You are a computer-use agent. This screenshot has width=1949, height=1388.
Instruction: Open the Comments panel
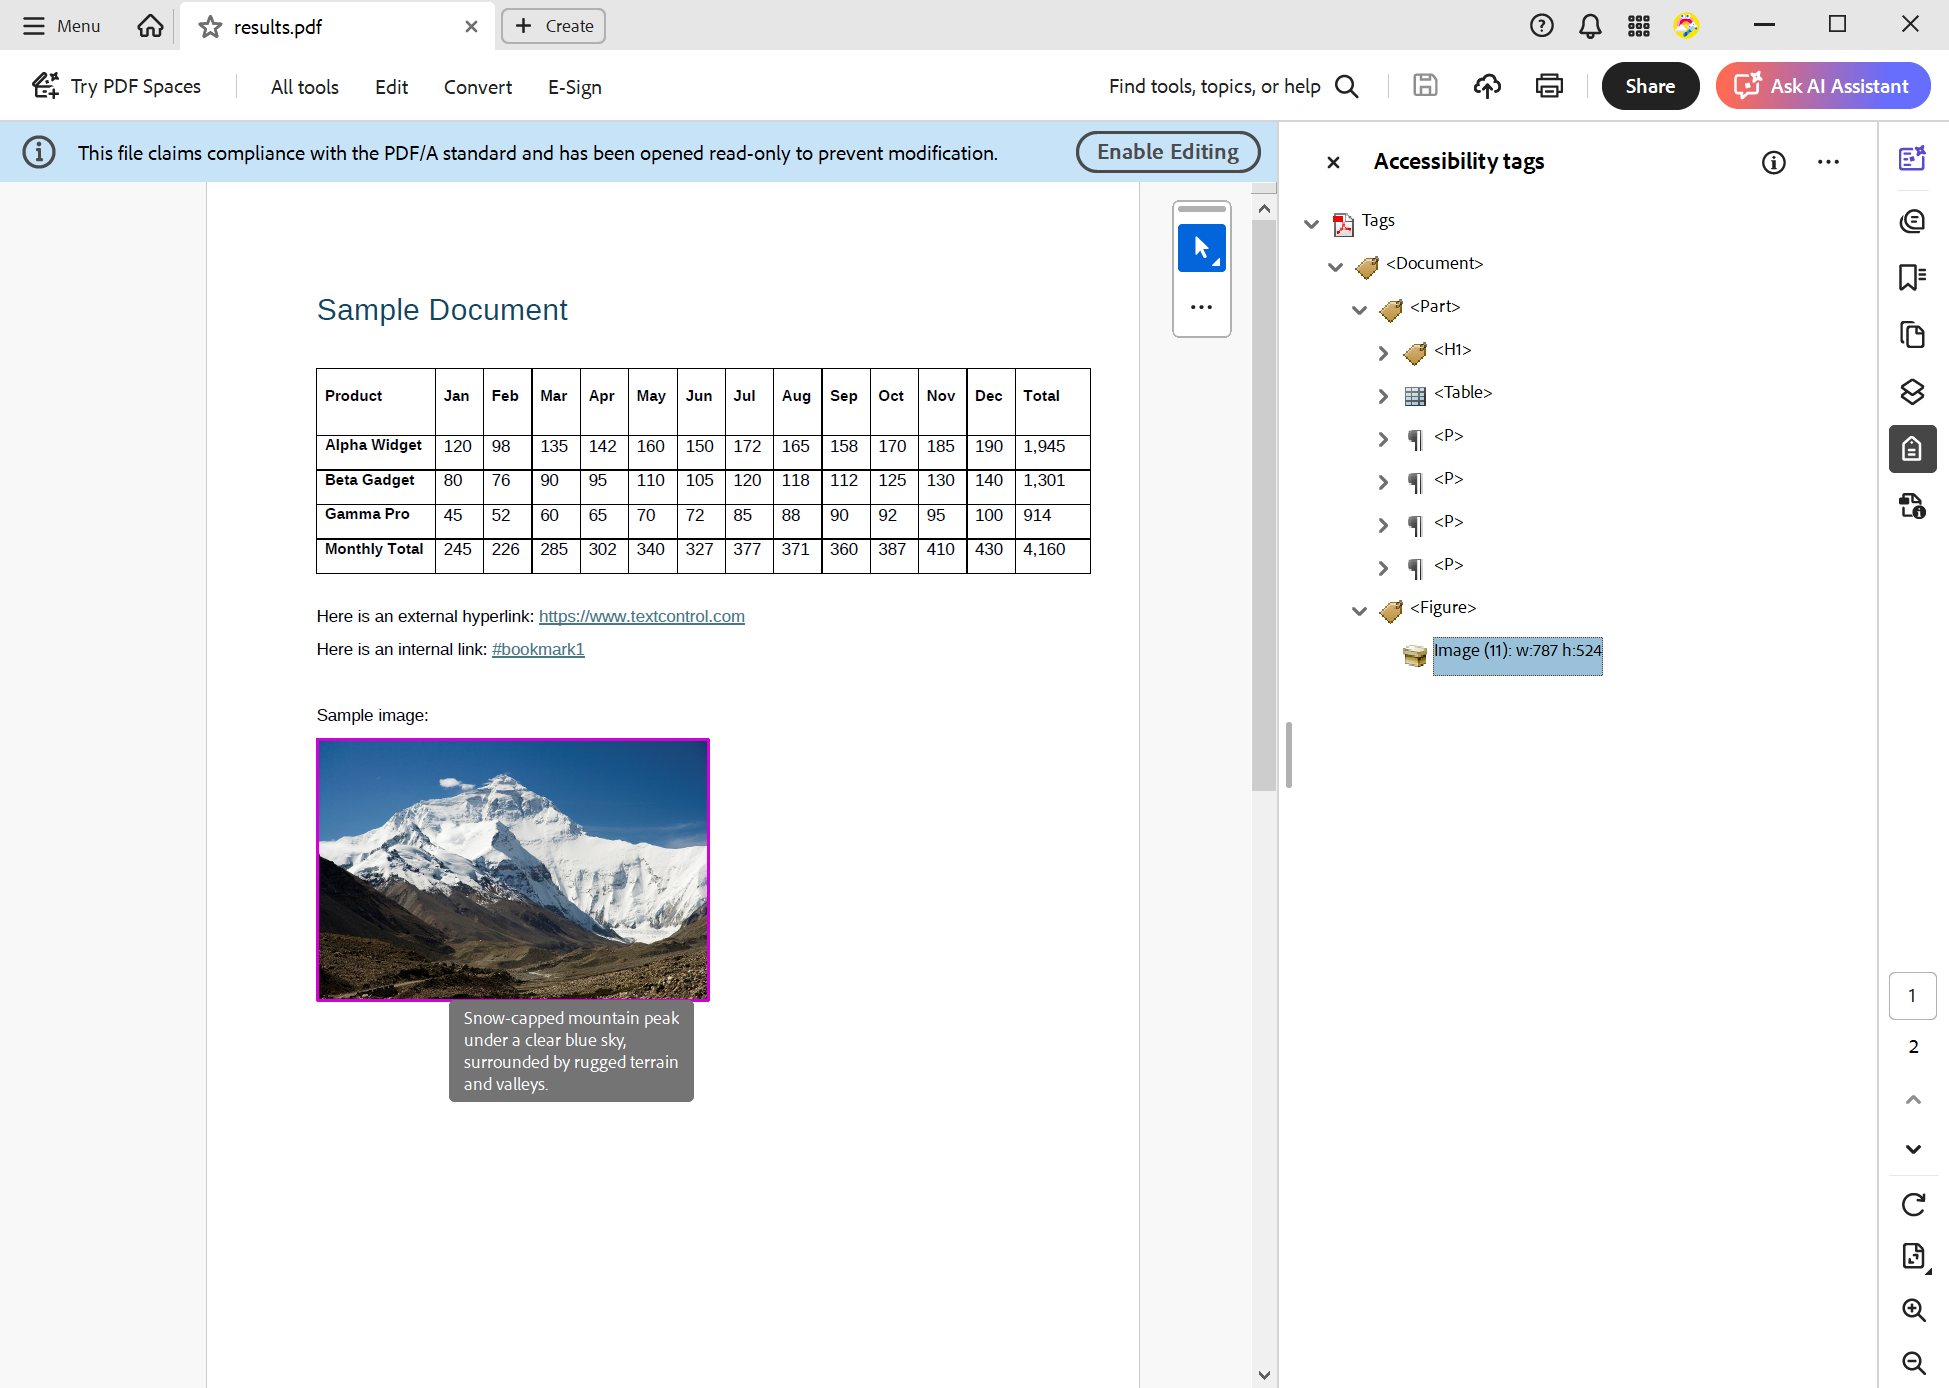1912,221
